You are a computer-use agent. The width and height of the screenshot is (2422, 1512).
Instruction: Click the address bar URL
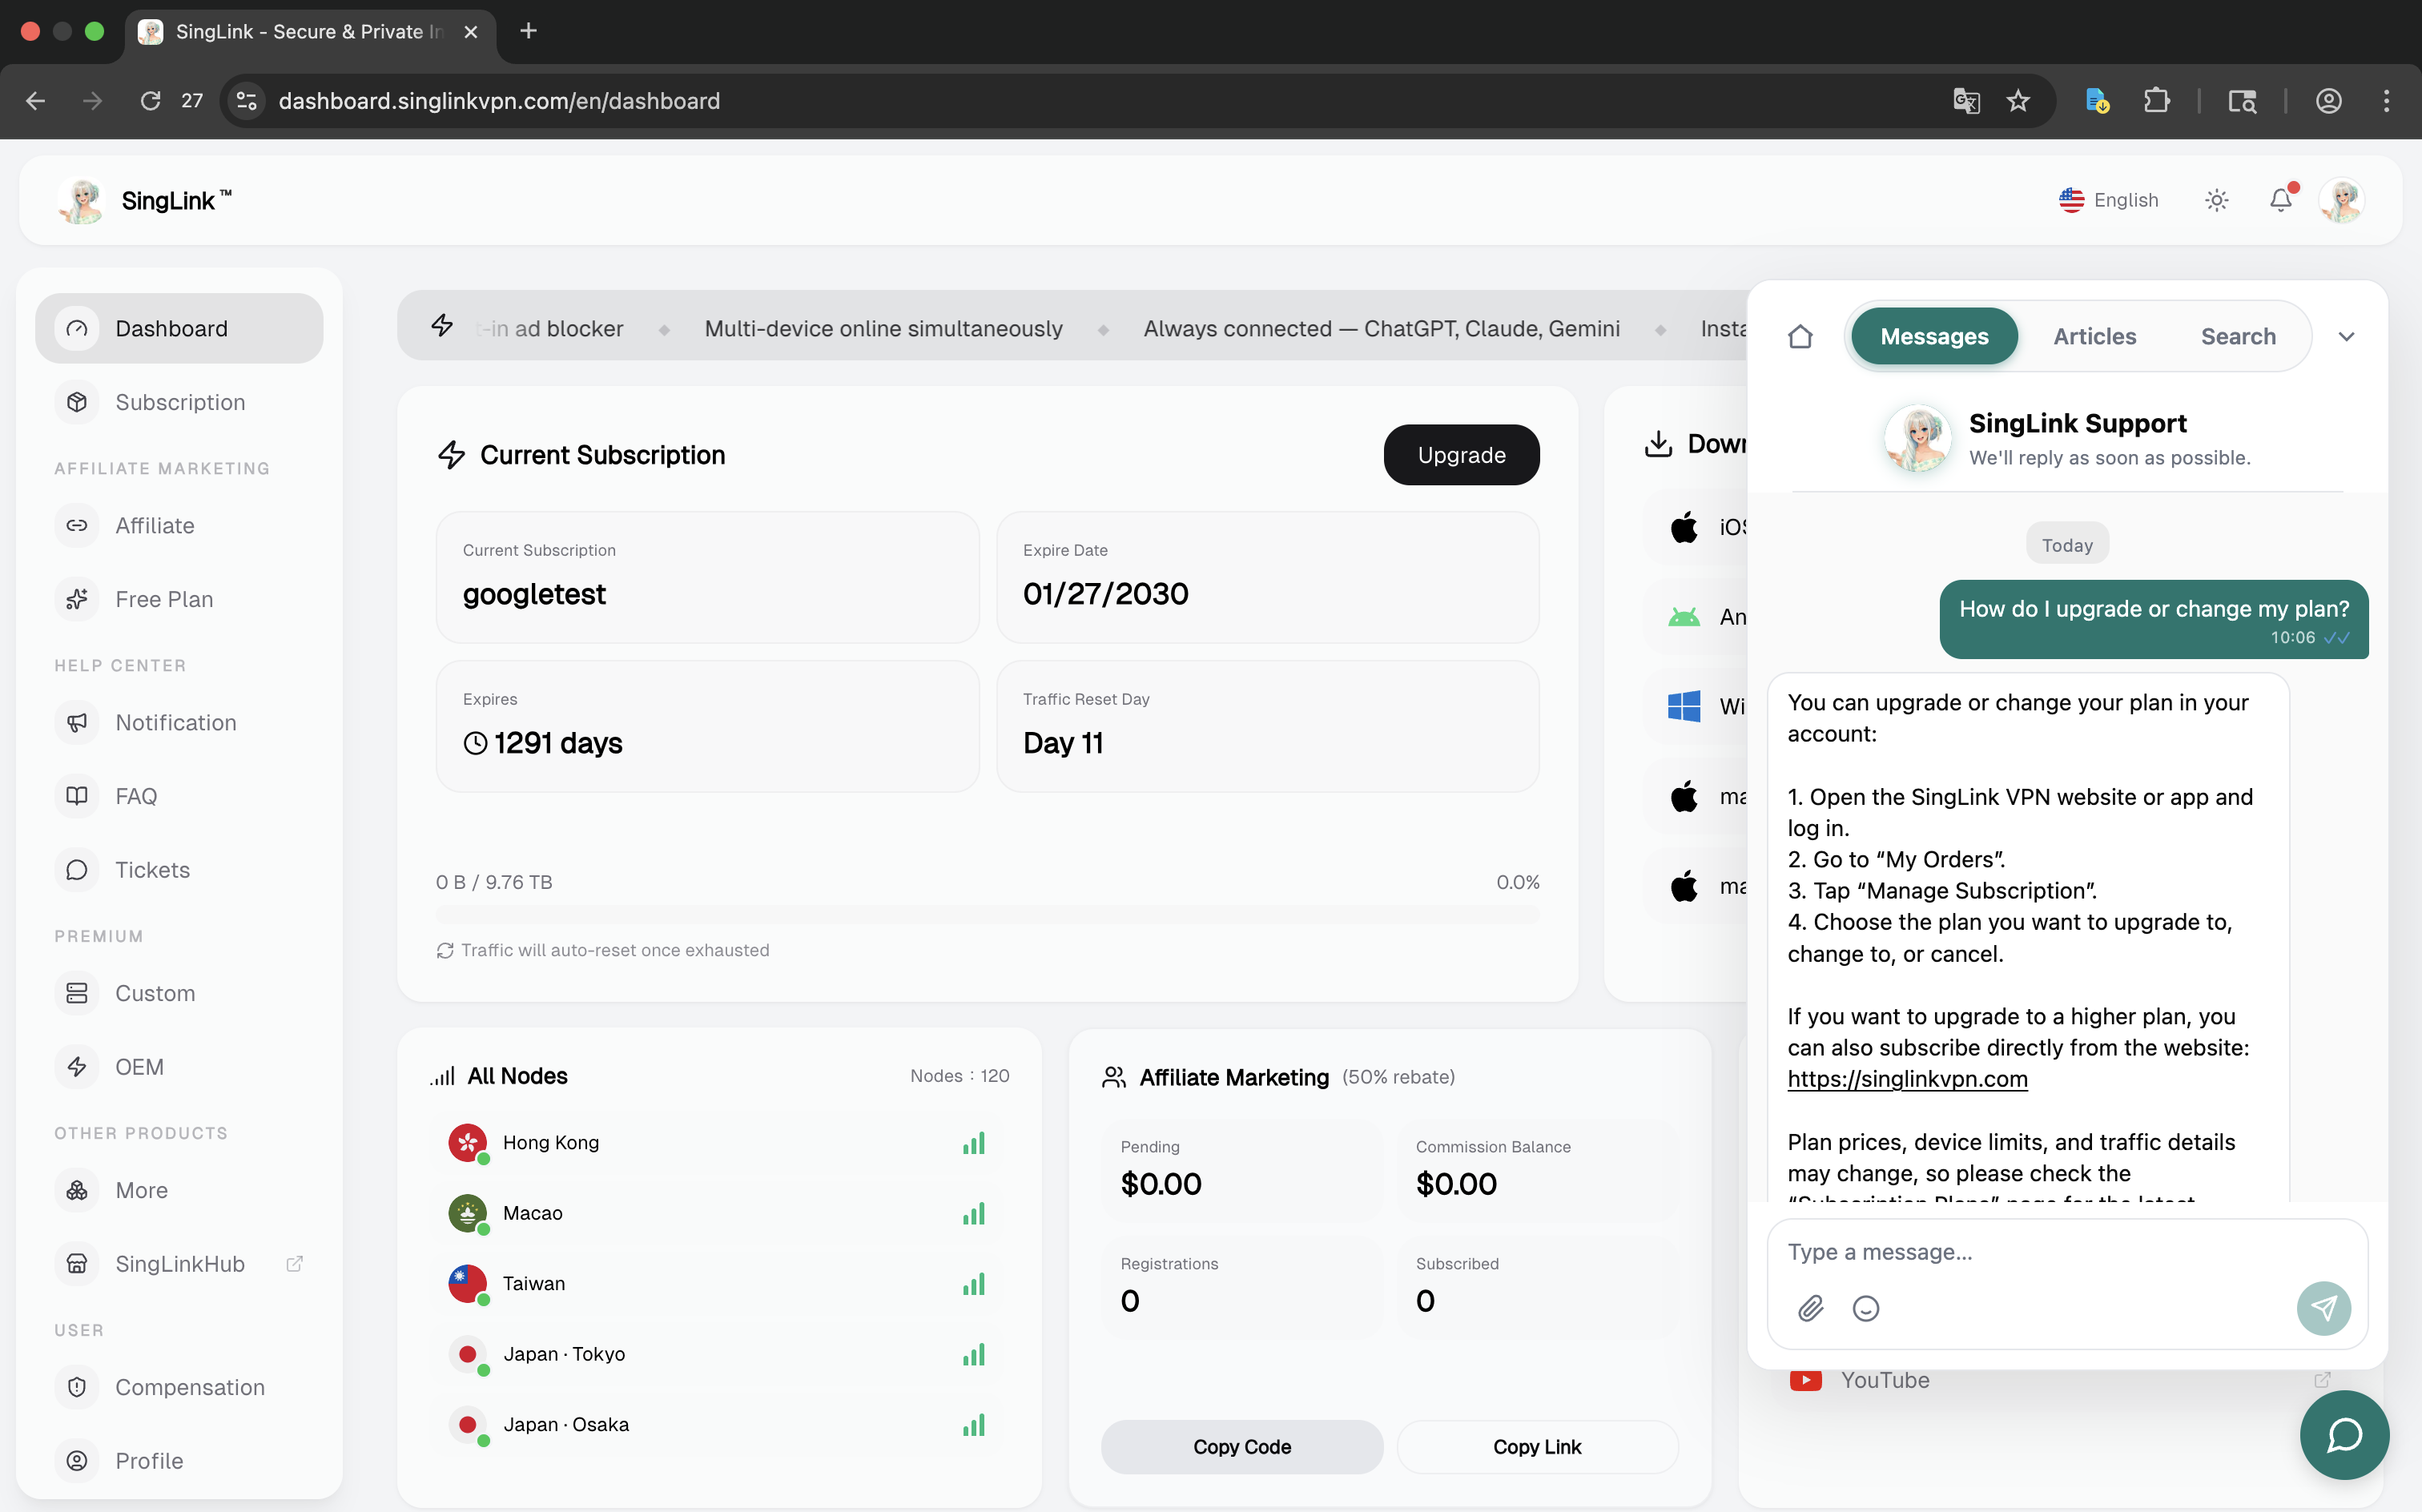pos(498,101)
